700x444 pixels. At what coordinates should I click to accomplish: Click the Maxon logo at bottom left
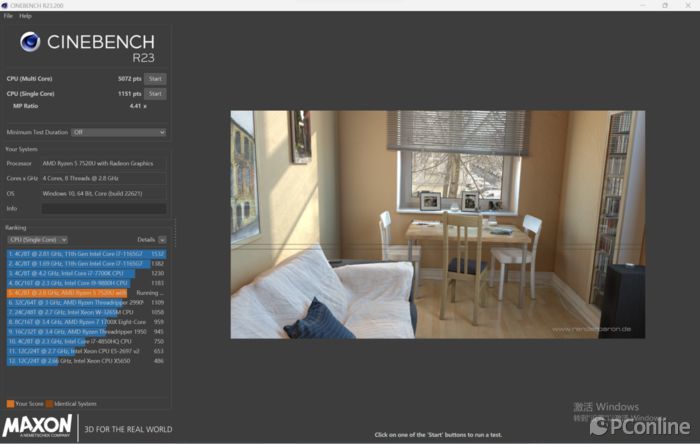(38, 426)
